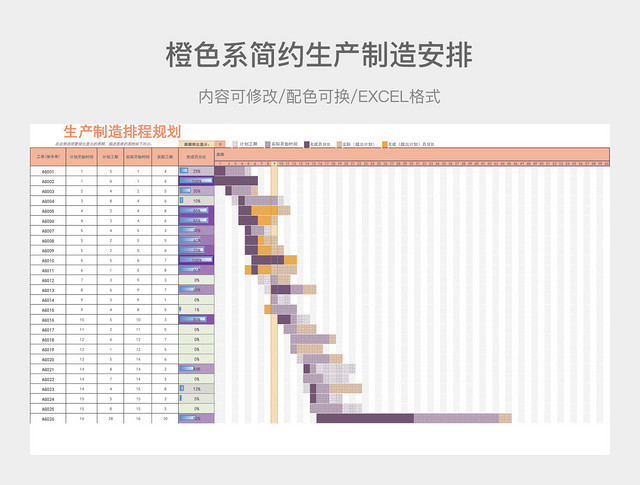
Task: Click the progress bar in row A0005
Action: 196,211
